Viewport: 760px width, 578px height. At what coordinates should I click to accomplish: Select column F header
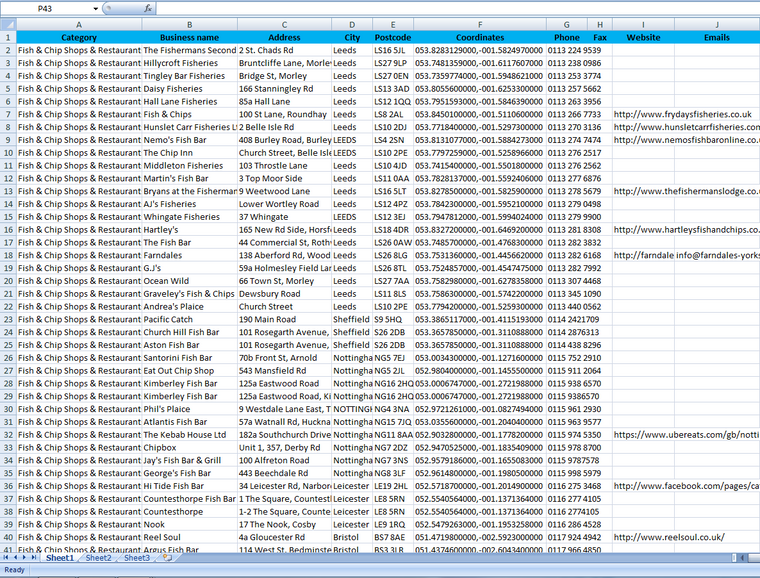coord(480,25)
